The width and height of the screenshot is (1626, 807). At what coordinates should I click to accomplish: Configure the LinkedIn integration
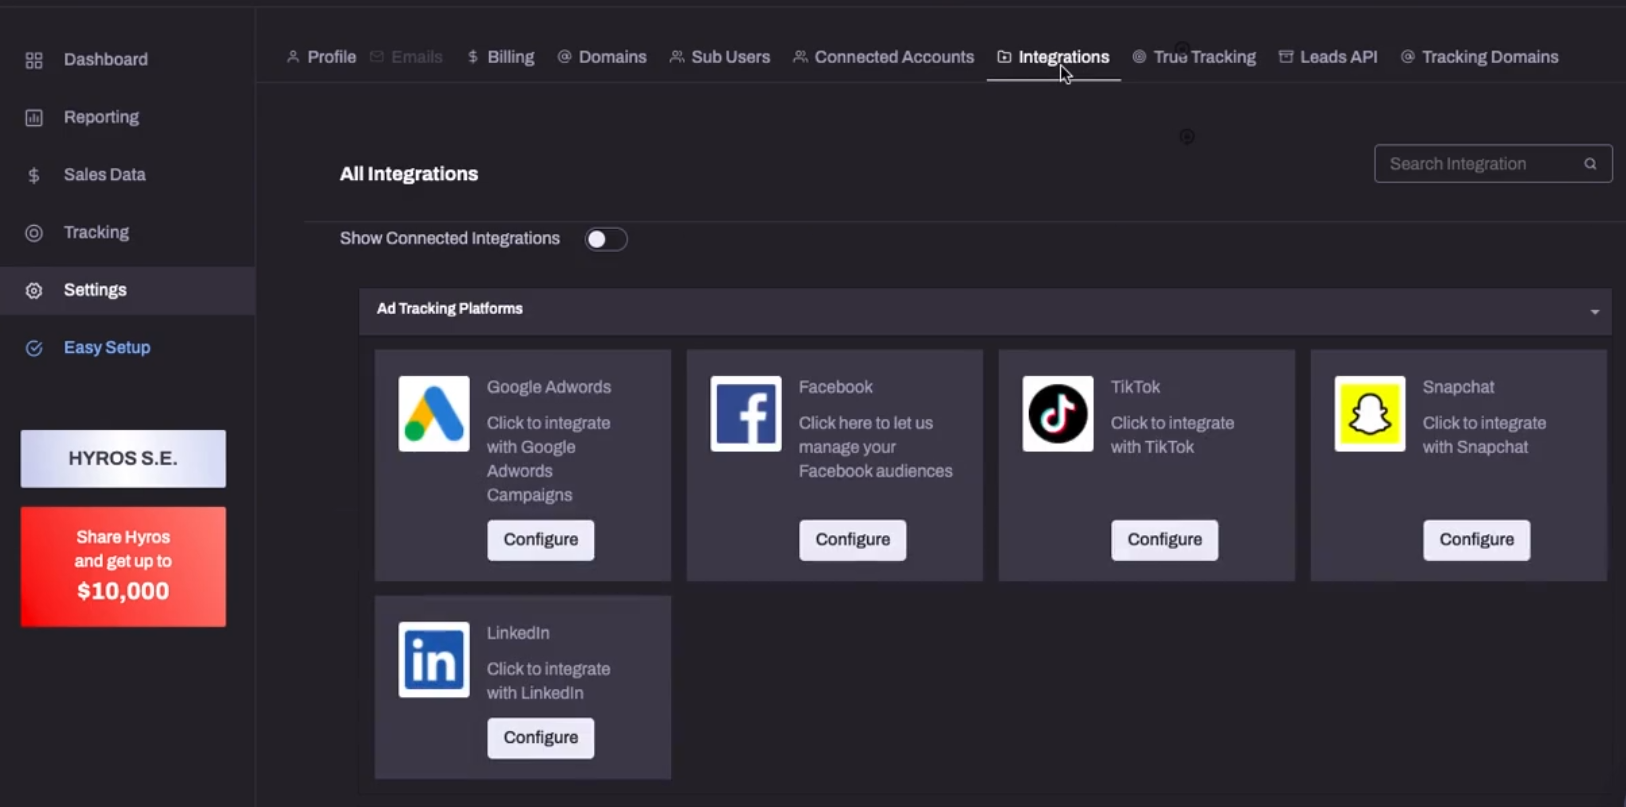(541, 738)
